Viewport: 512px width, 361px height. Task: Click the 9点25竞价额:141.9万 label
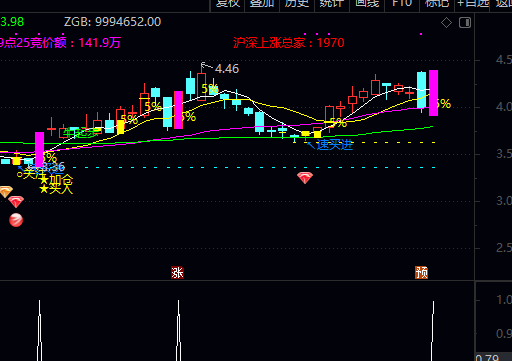(60, 43)
